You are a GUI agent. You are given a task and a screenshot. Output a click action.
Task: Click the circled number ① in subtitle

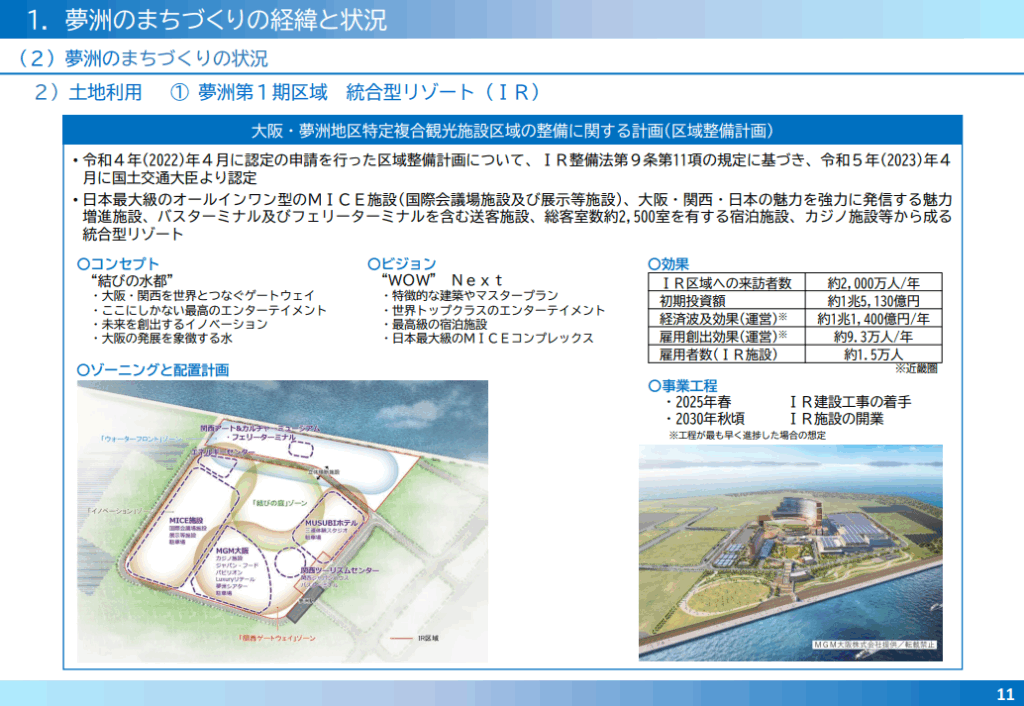point(179,93)
